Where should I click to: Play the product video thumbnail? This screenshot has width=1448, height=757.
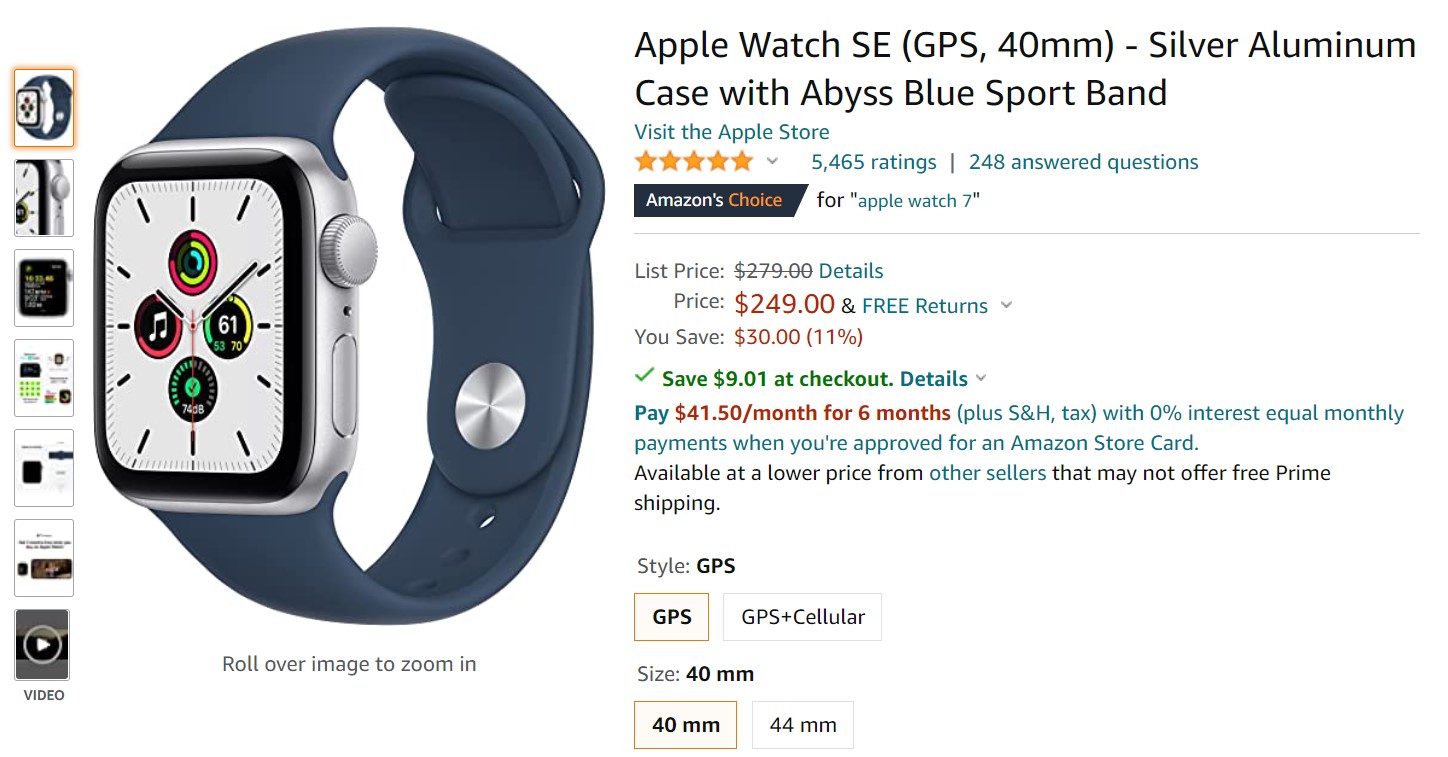point(43,645)
